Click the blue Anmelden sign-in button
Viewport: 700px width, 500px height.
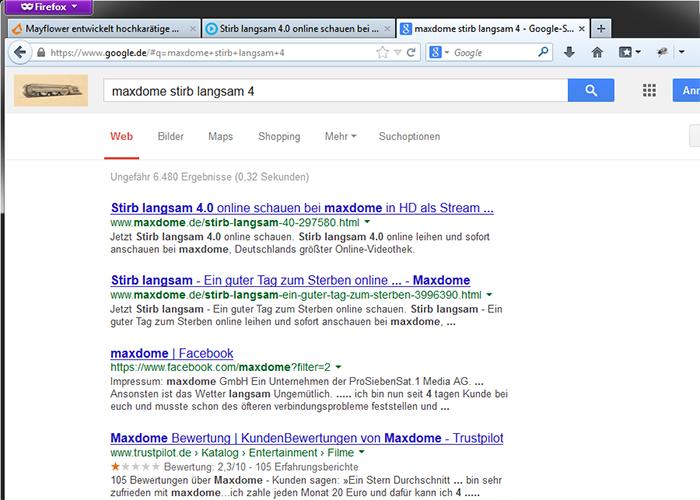point(687,91)
